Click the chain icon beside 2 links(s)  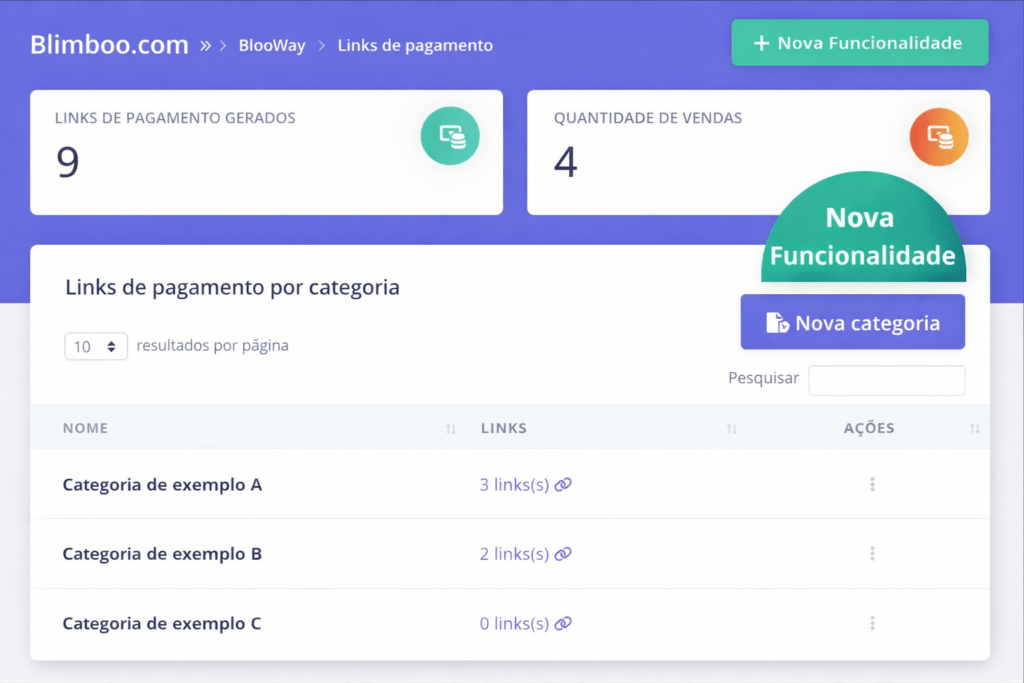pos(563,554)
